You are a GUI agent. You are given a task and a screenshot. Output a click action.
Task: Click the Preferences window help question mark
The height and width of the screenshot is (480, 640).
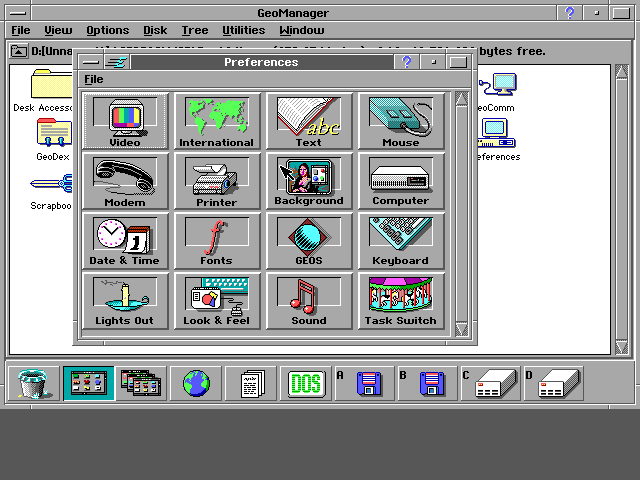[406, 62]
